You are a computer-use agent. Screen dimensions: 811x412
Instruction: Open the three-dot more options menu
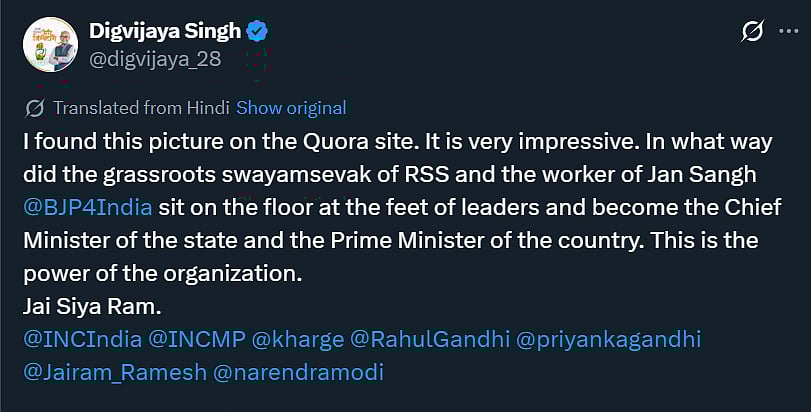(787, 32)
